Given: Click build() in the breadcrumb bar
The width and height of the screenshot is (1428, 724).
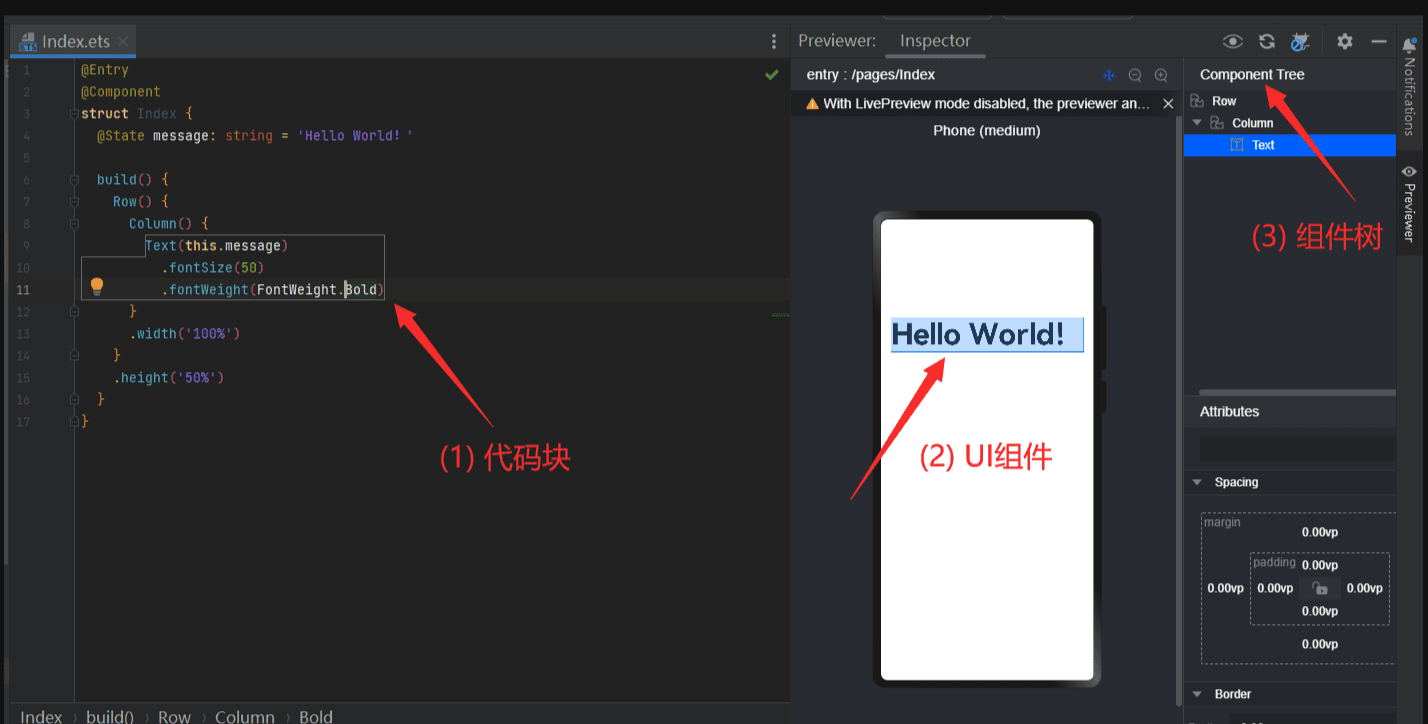Looking at the screenshot, I should coord(110,716).
